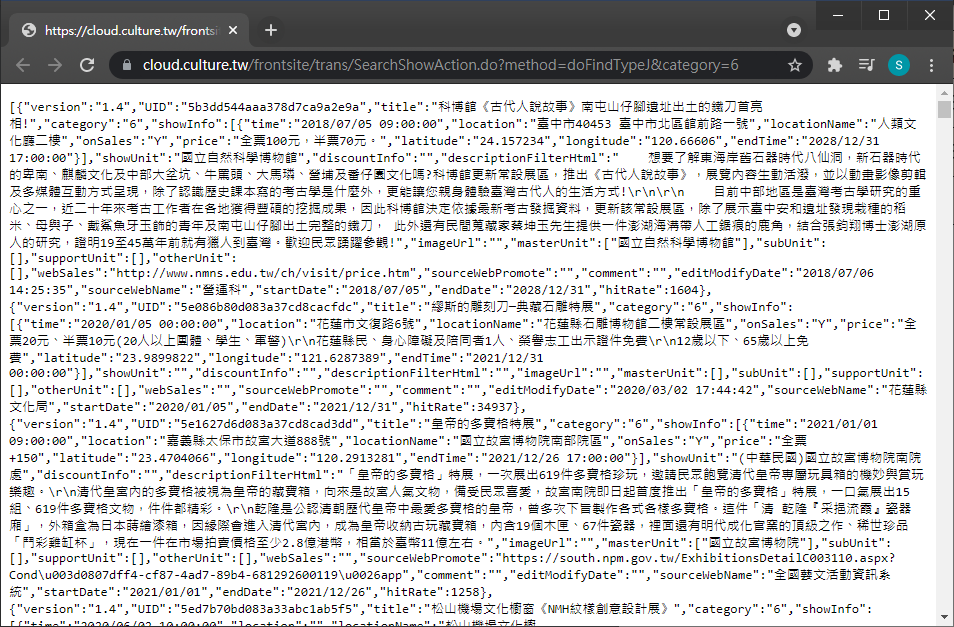
Task: Select the cloud.culture.tw browser tab
Action: 129,30
